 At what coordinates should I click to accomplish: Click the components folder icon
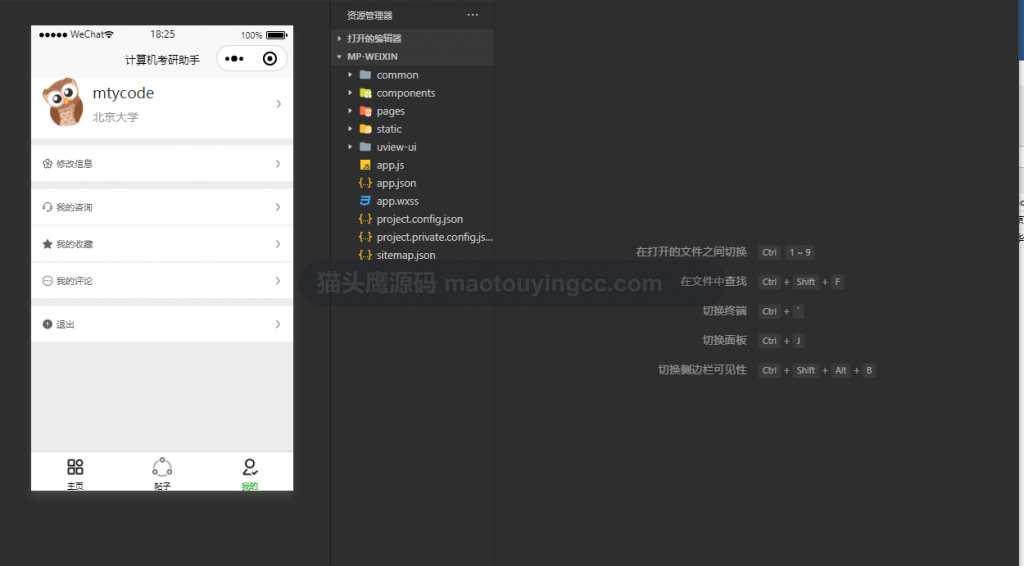(x=366, y=93)
